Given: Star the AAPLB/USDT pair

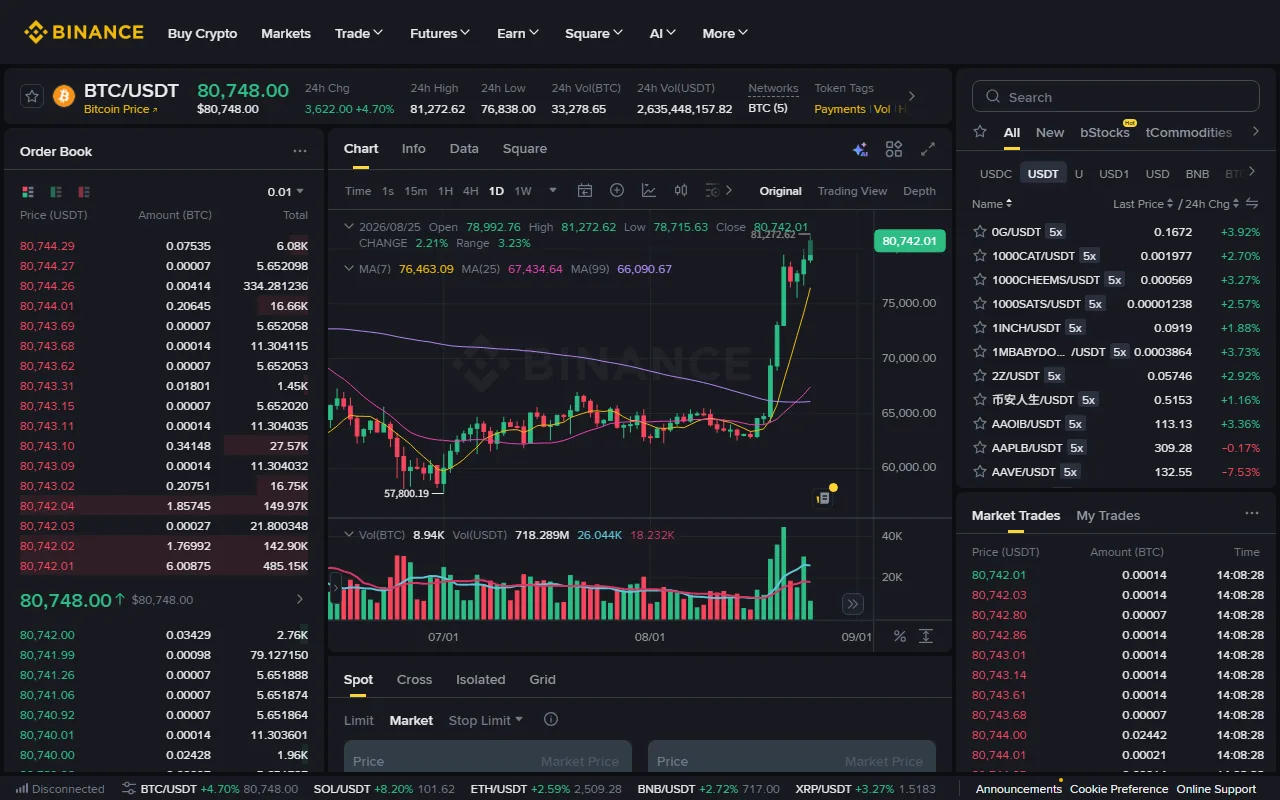Looking at the screenshot, I should pos(980,447).
